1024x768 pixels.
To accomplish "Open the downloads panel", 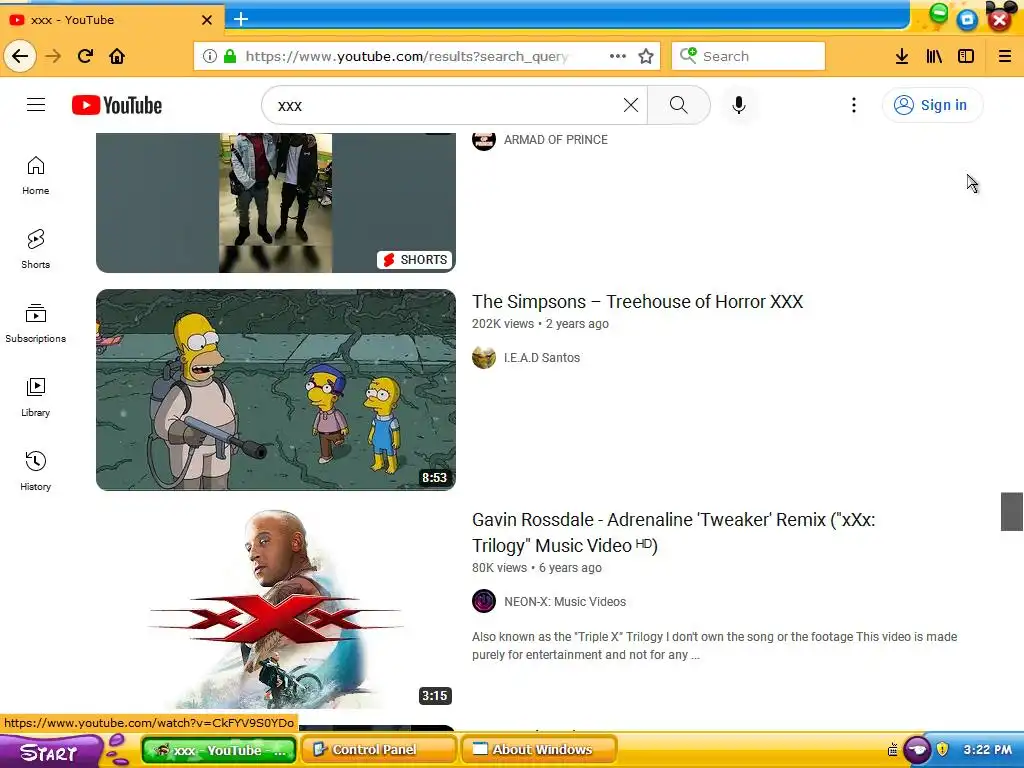I will coord(902,56).
